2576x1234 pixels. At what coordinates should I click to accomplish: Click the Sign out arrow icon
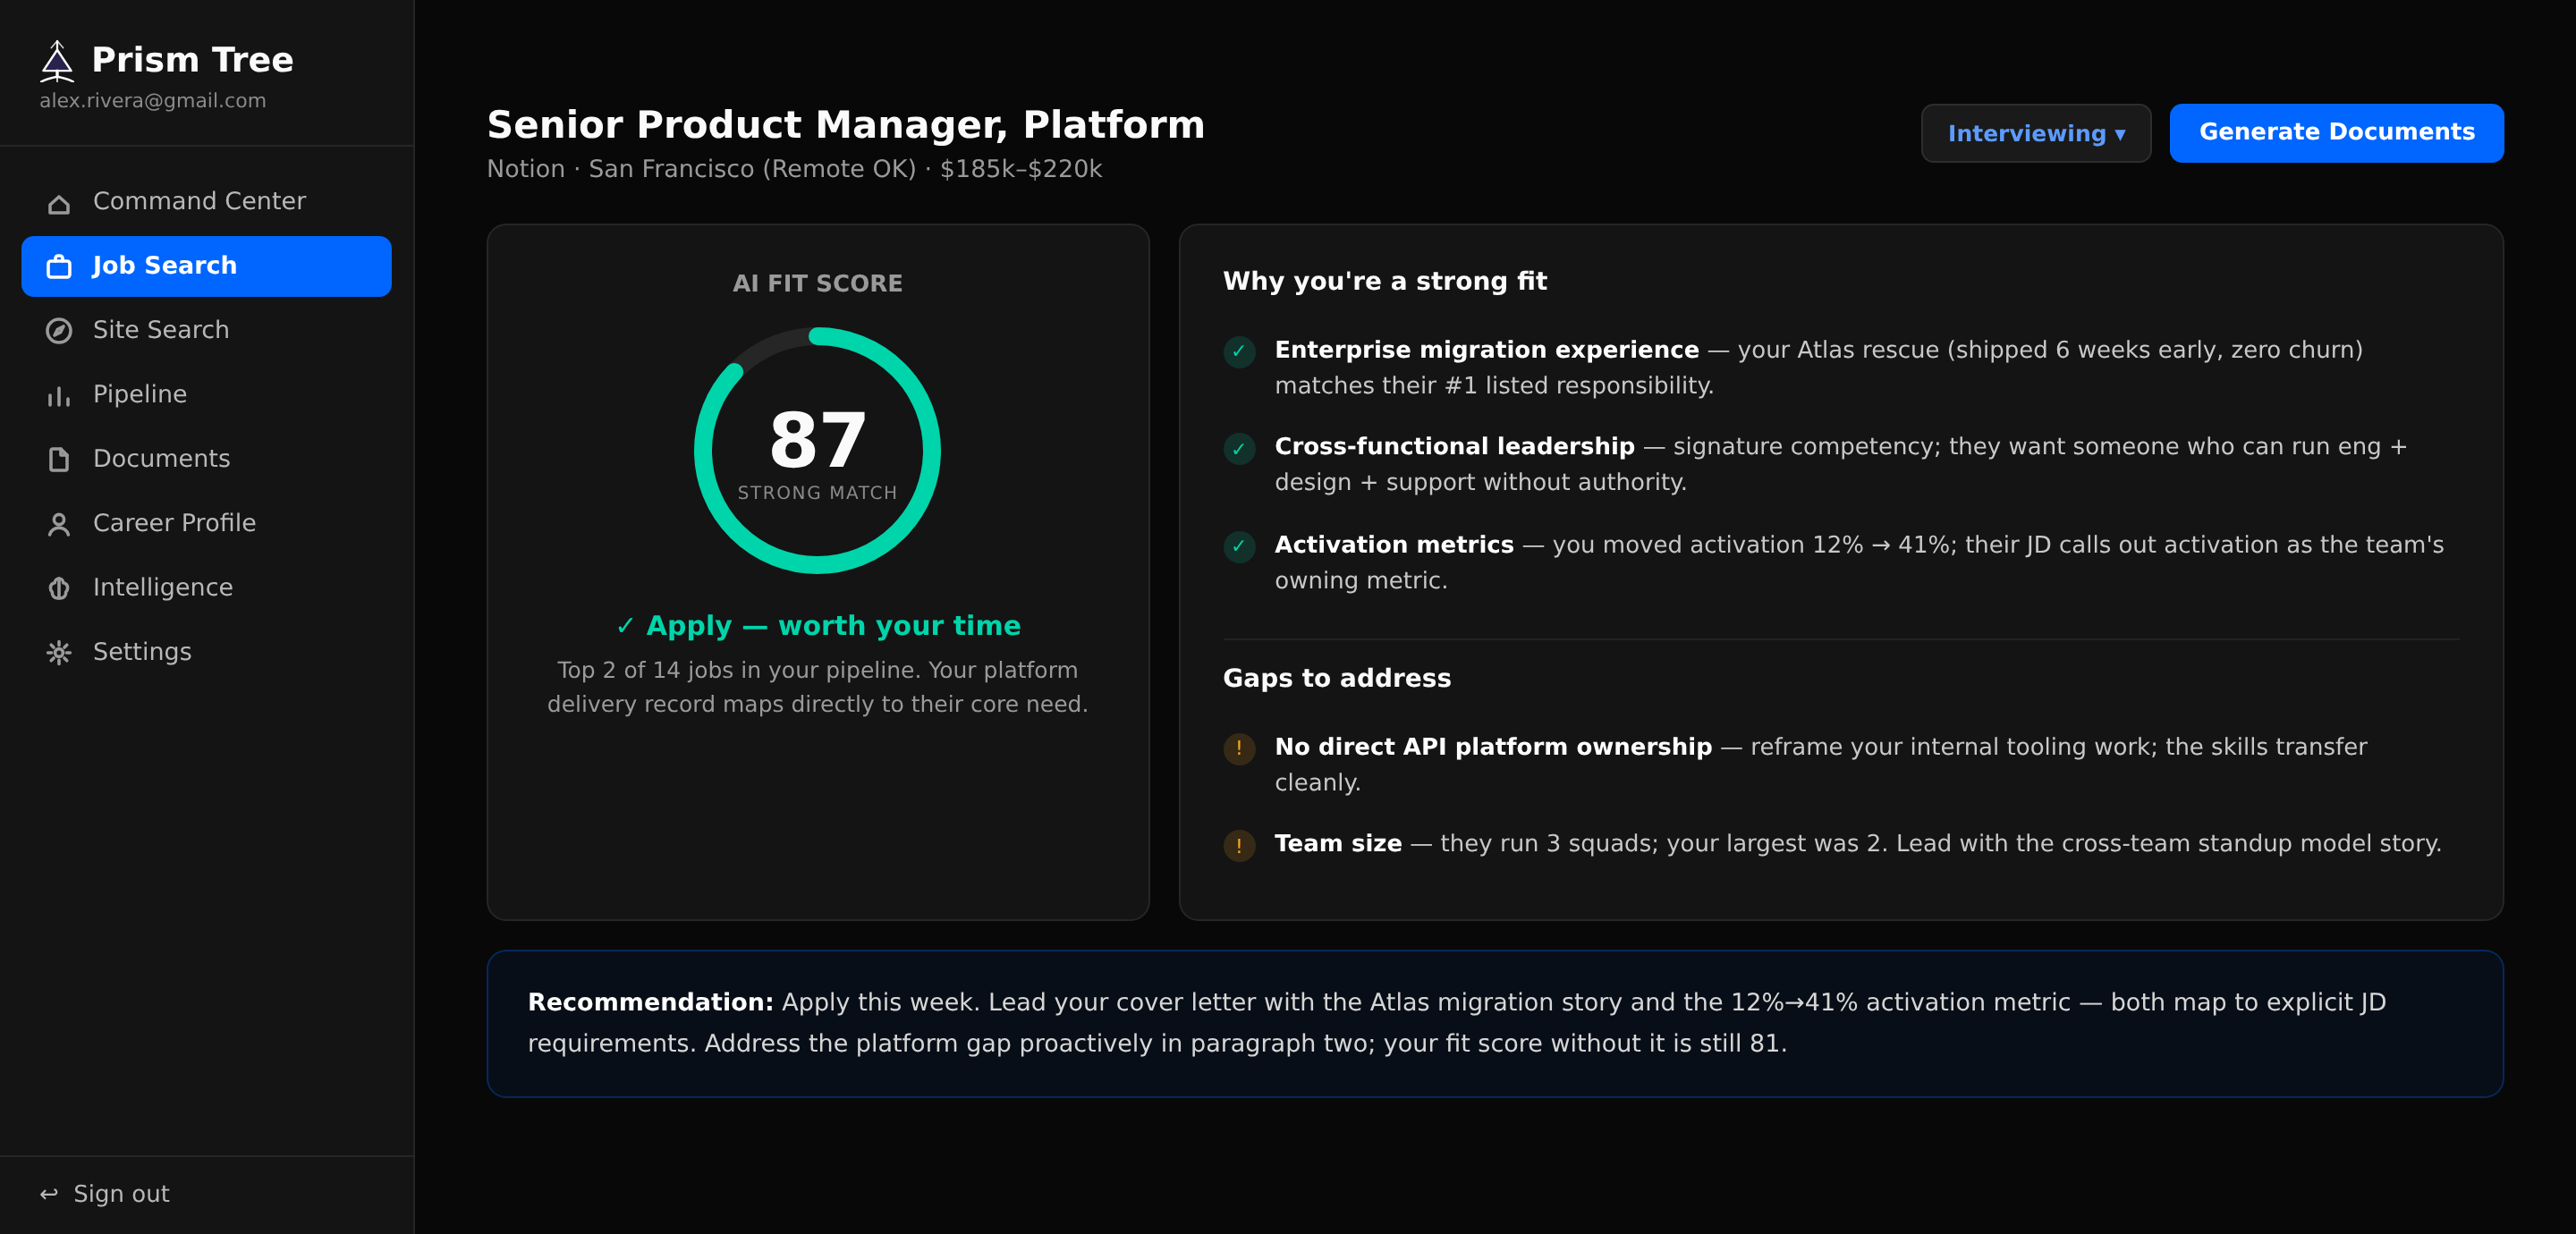coord(48,1194)
